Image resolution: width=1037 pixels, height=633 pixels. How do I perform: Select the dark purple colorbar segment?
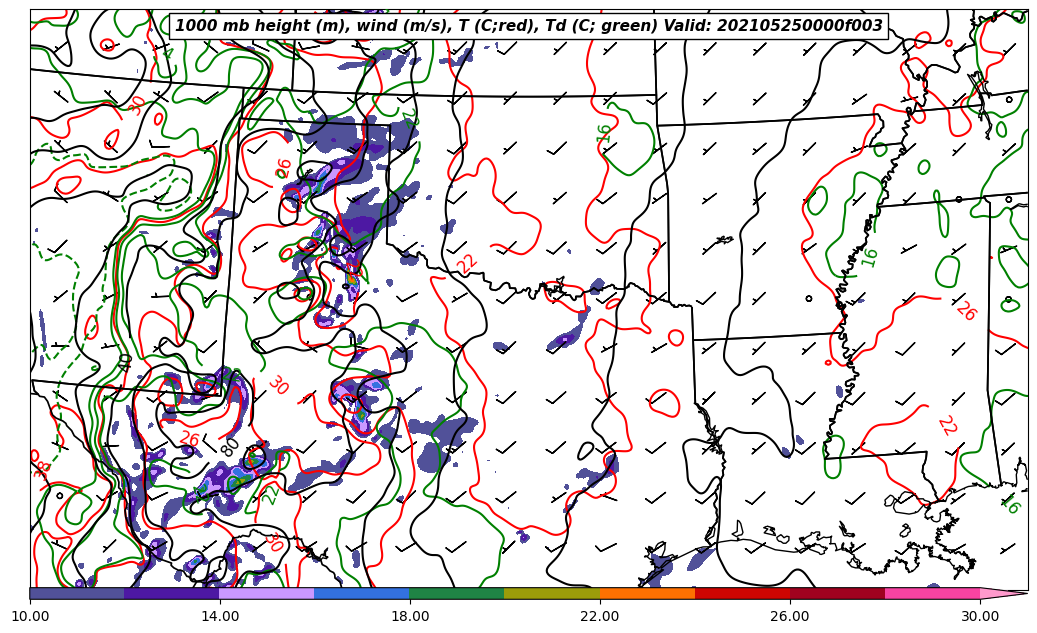point(172,593)
